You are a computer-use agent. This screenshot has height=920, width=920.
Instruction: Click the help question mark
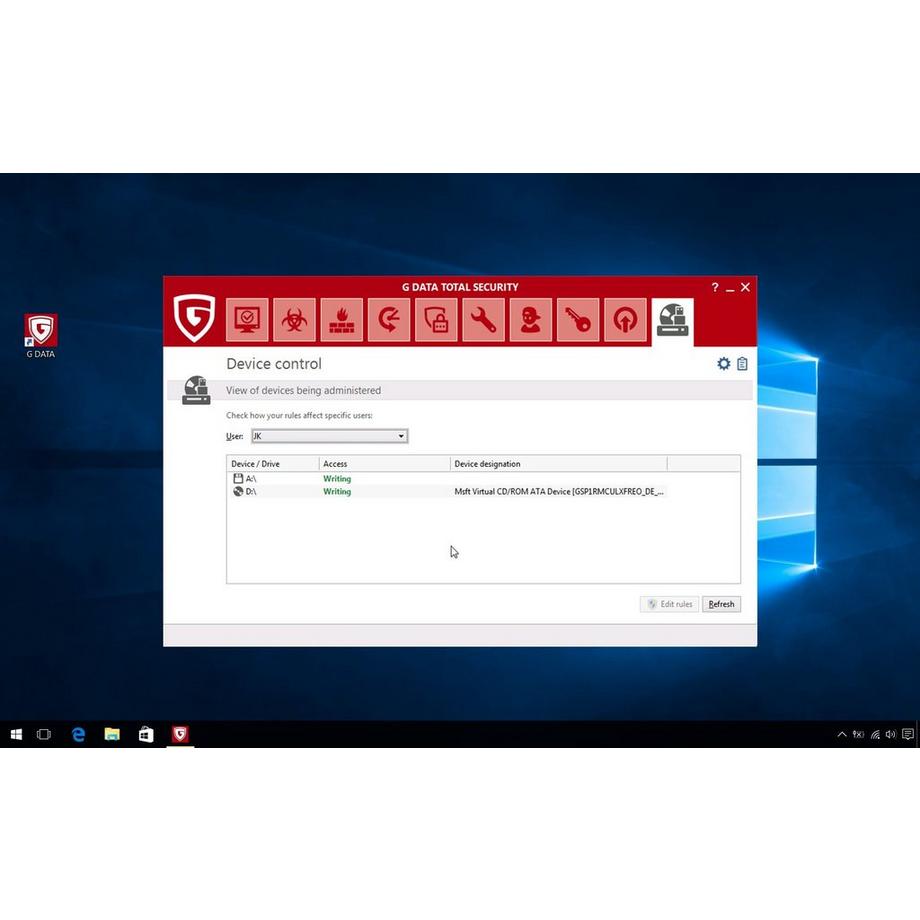[x=714, y=287]
